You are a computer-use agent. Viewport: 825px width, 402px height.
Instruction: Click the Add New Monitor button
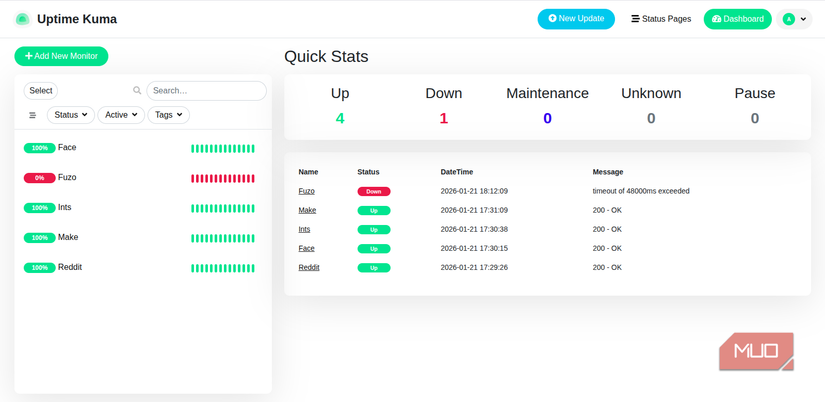pyautogui.click(x=61, y=56)
